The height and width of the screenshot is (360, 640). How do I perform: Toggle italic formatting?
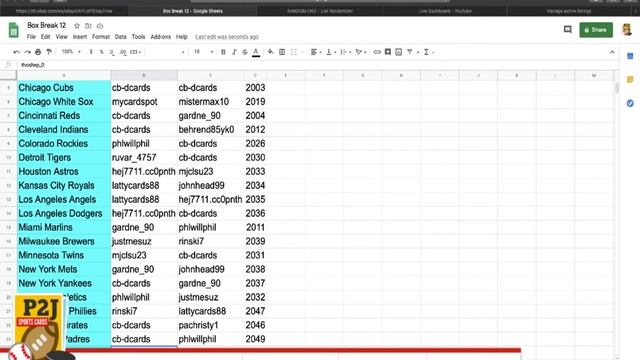coord(234,52)
